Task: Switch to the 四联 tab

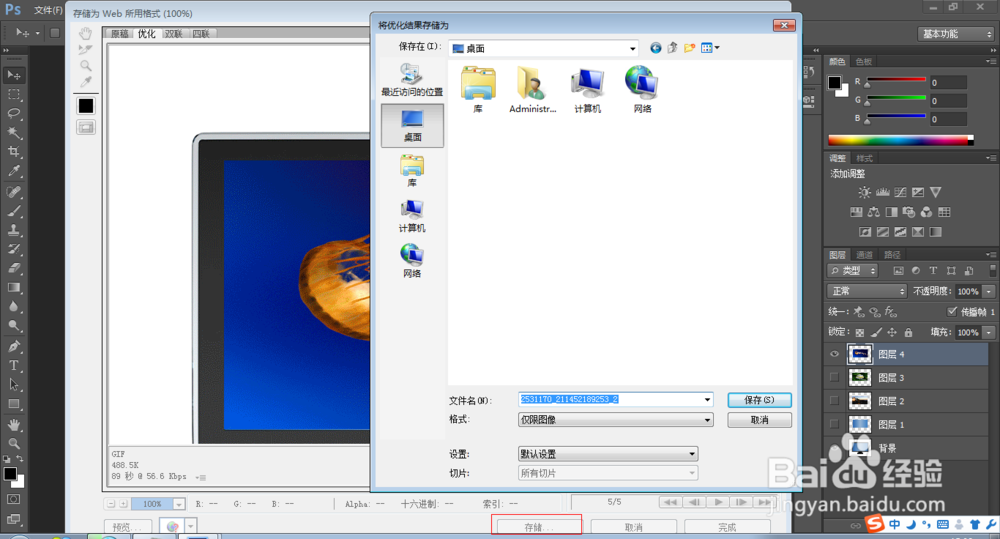Action: click(201, 34)
